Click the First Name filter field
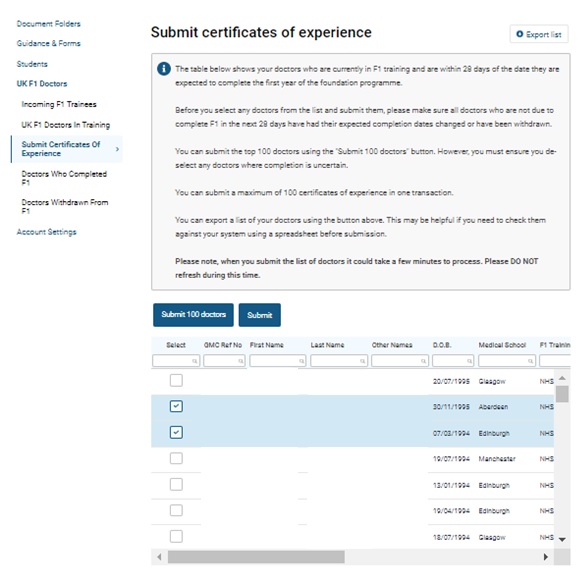 click(278, 361)
